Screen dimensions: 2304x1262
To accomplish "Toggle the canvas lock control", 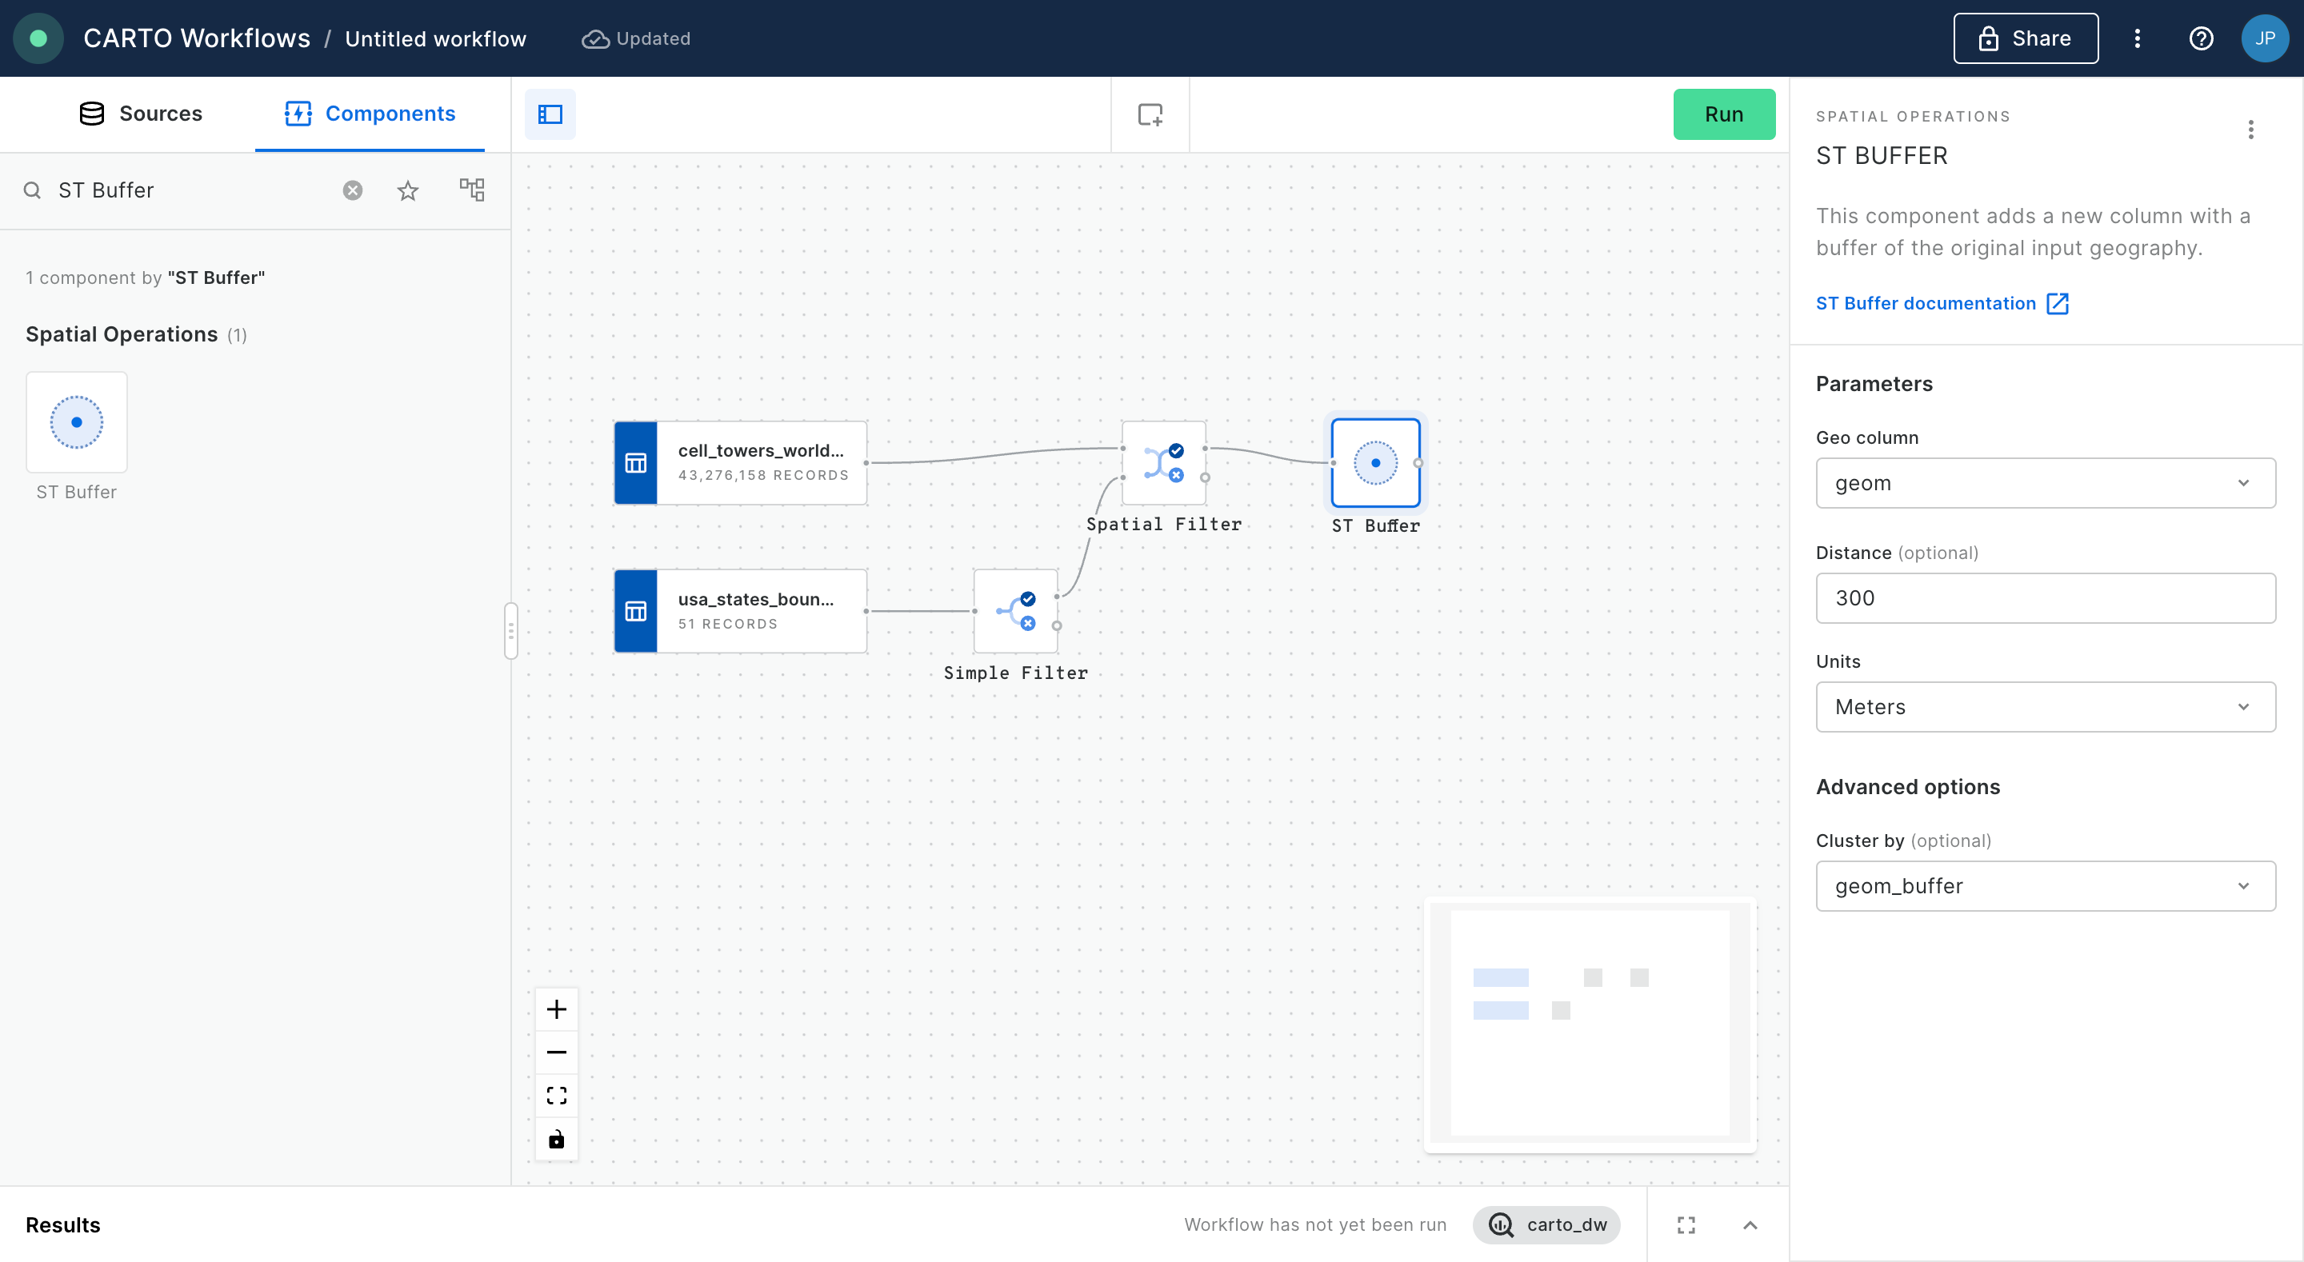I will (557, 1139).
